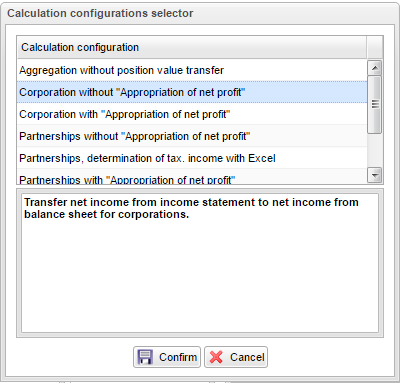Viewport: 400px width, 383px height.
Task: Pick the partially visible Partnerships with "Appropriation" row
Action: pos(192,177)
